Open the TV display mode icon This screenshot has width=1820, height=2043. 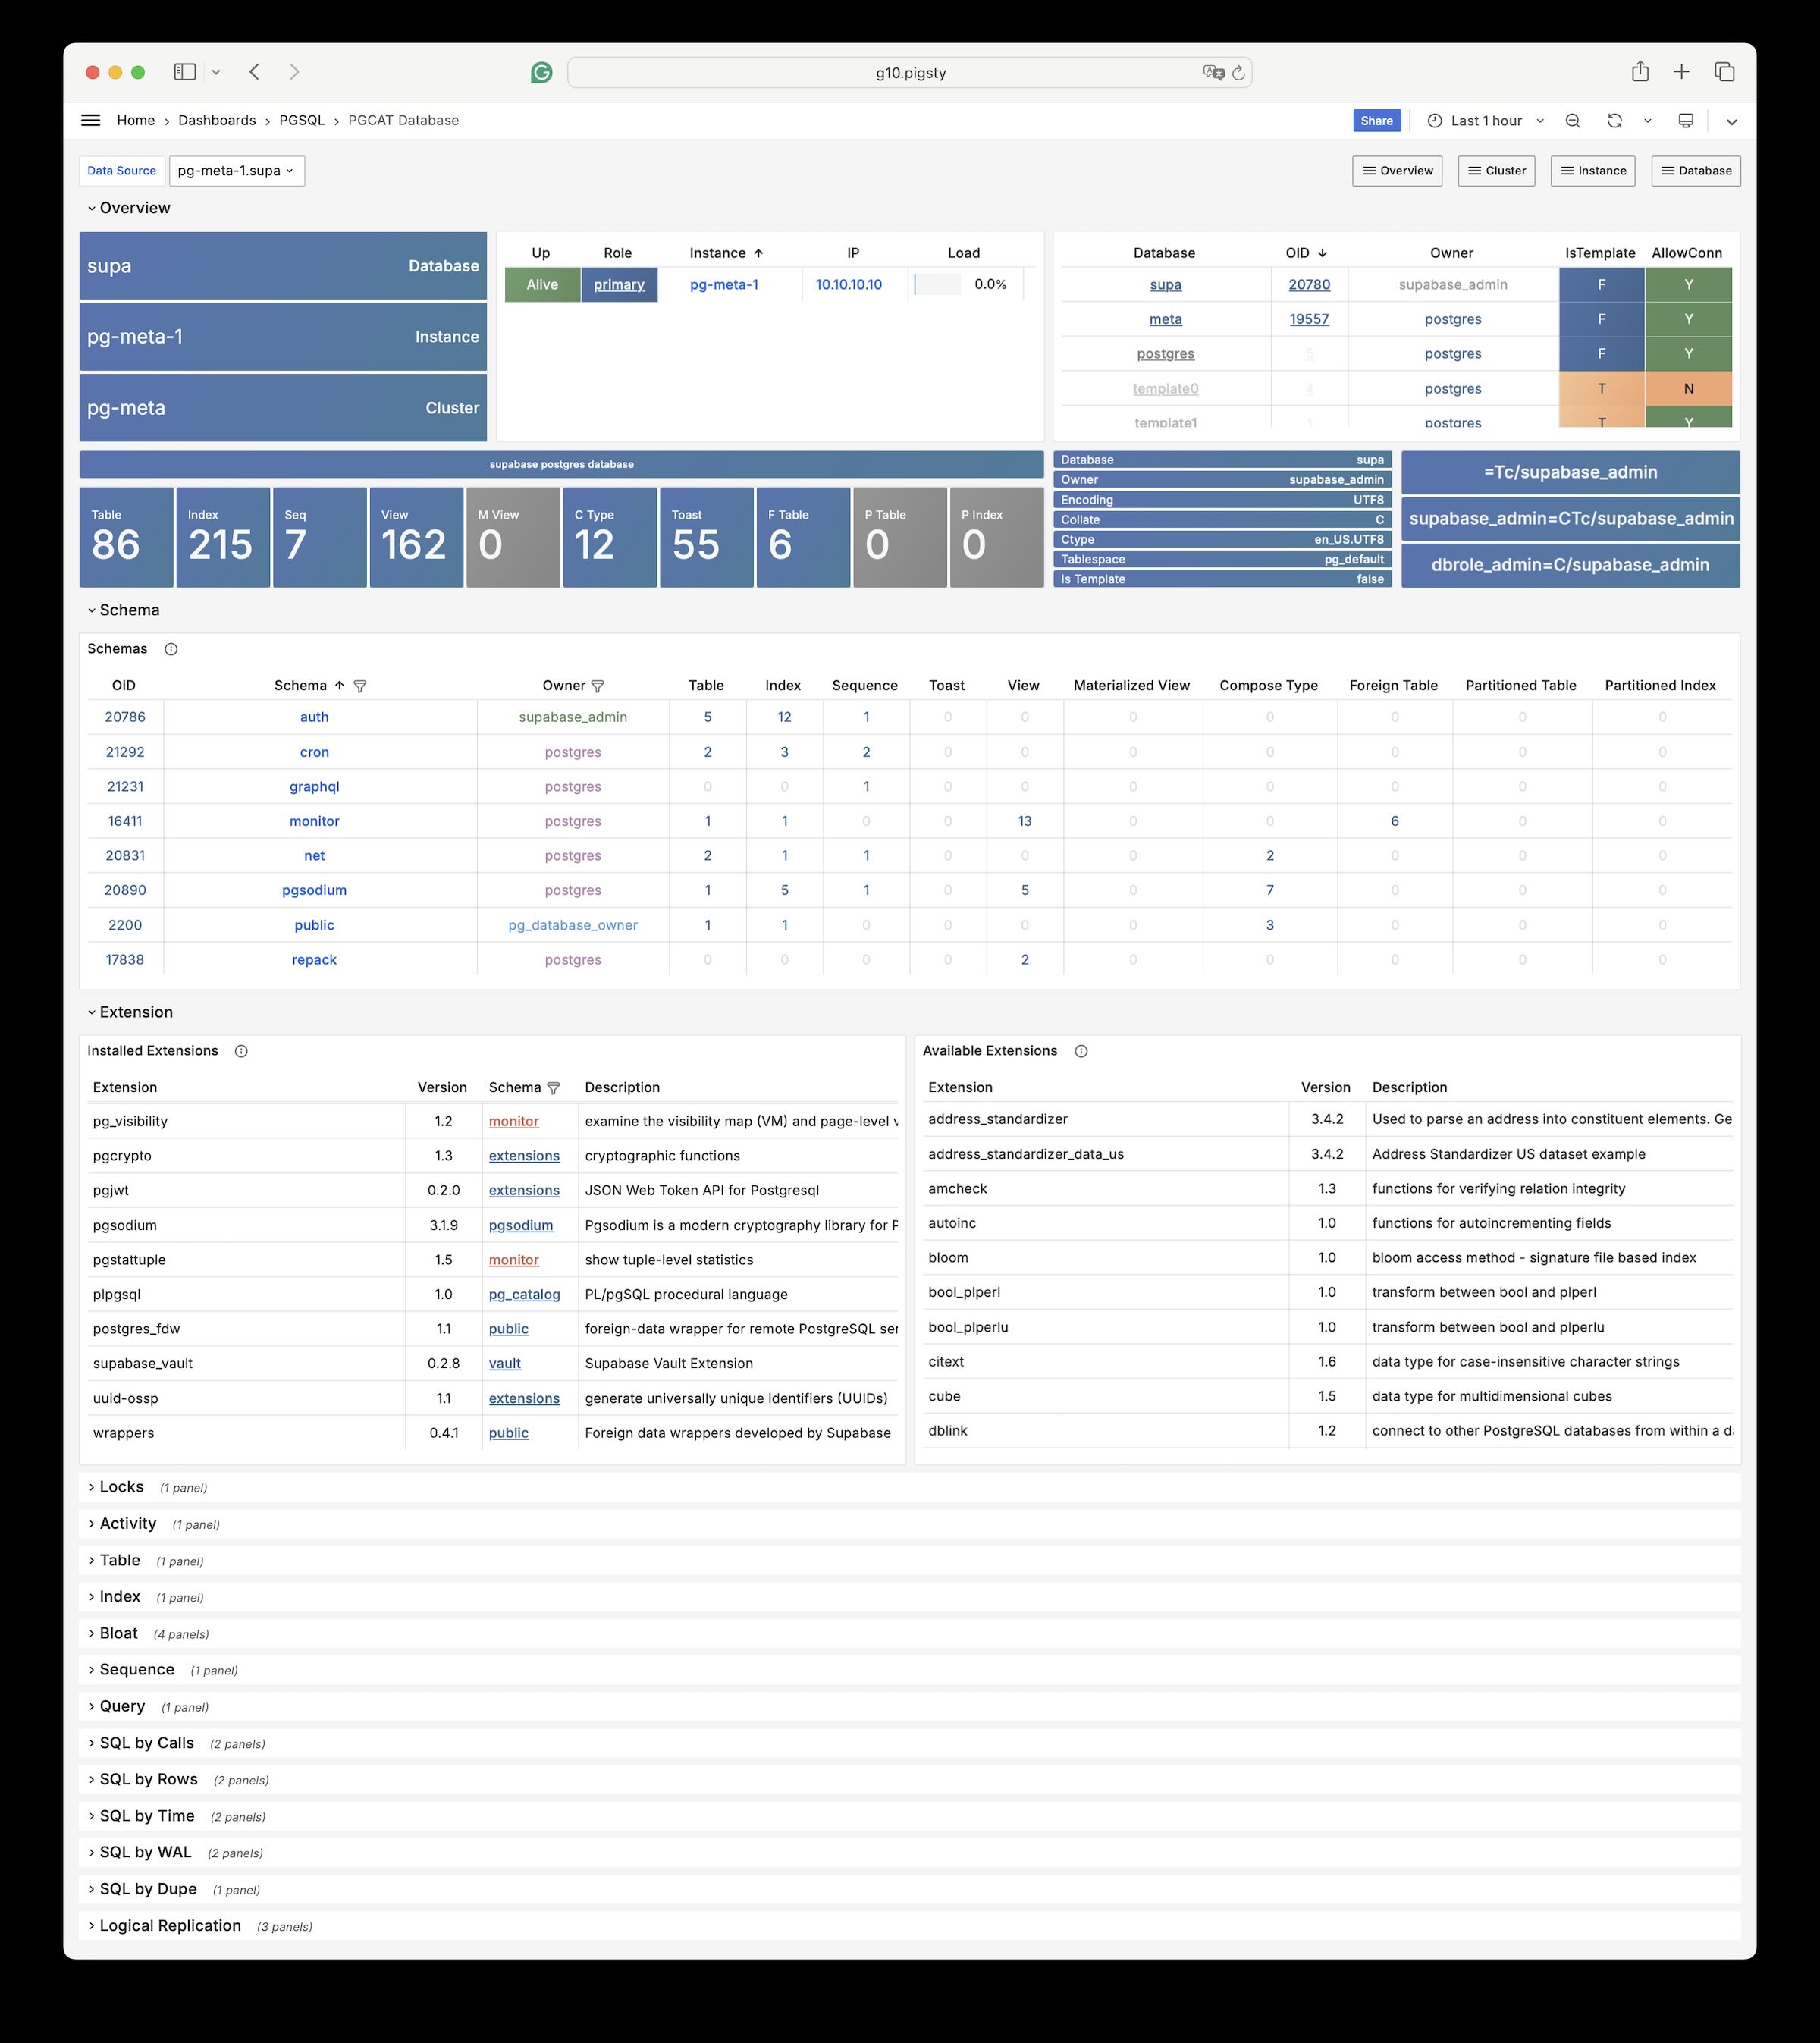click(1686, 121)
